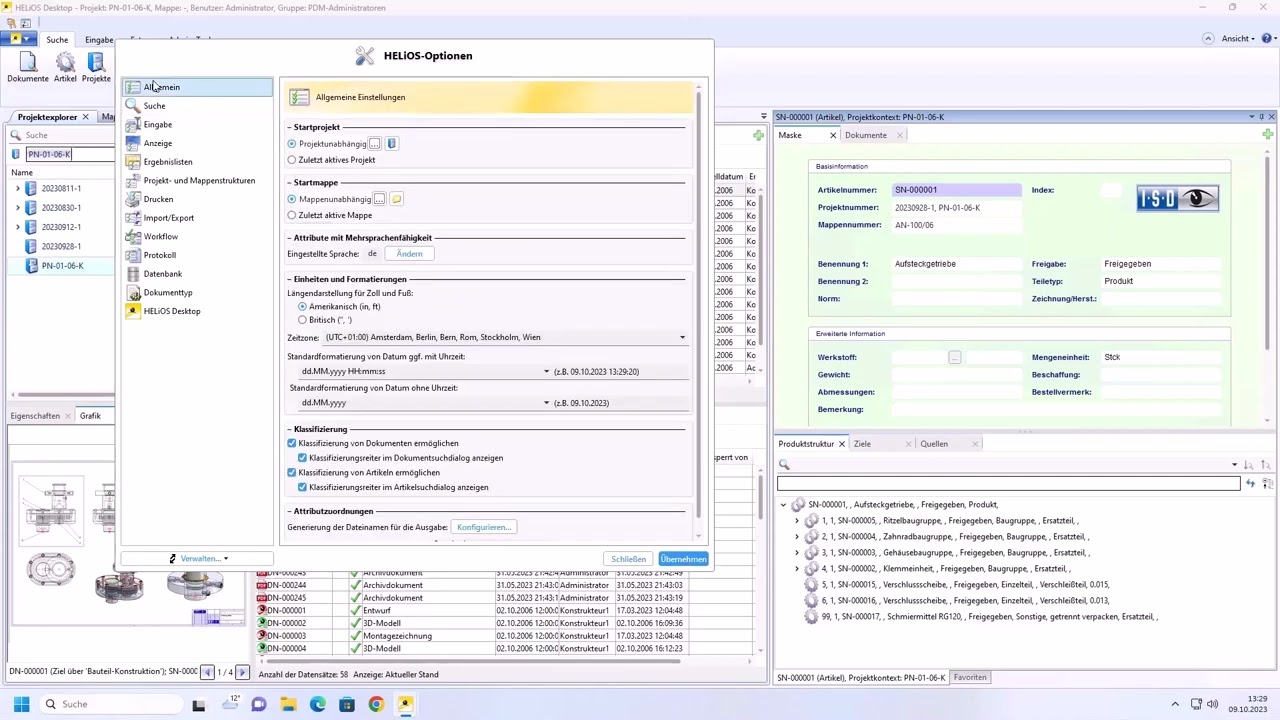This screenshot has width=1280, height=720.
Task: Toggle Klassifizierungsreiter im Artikelsuchdialog anzeigen
Action: 302,487
